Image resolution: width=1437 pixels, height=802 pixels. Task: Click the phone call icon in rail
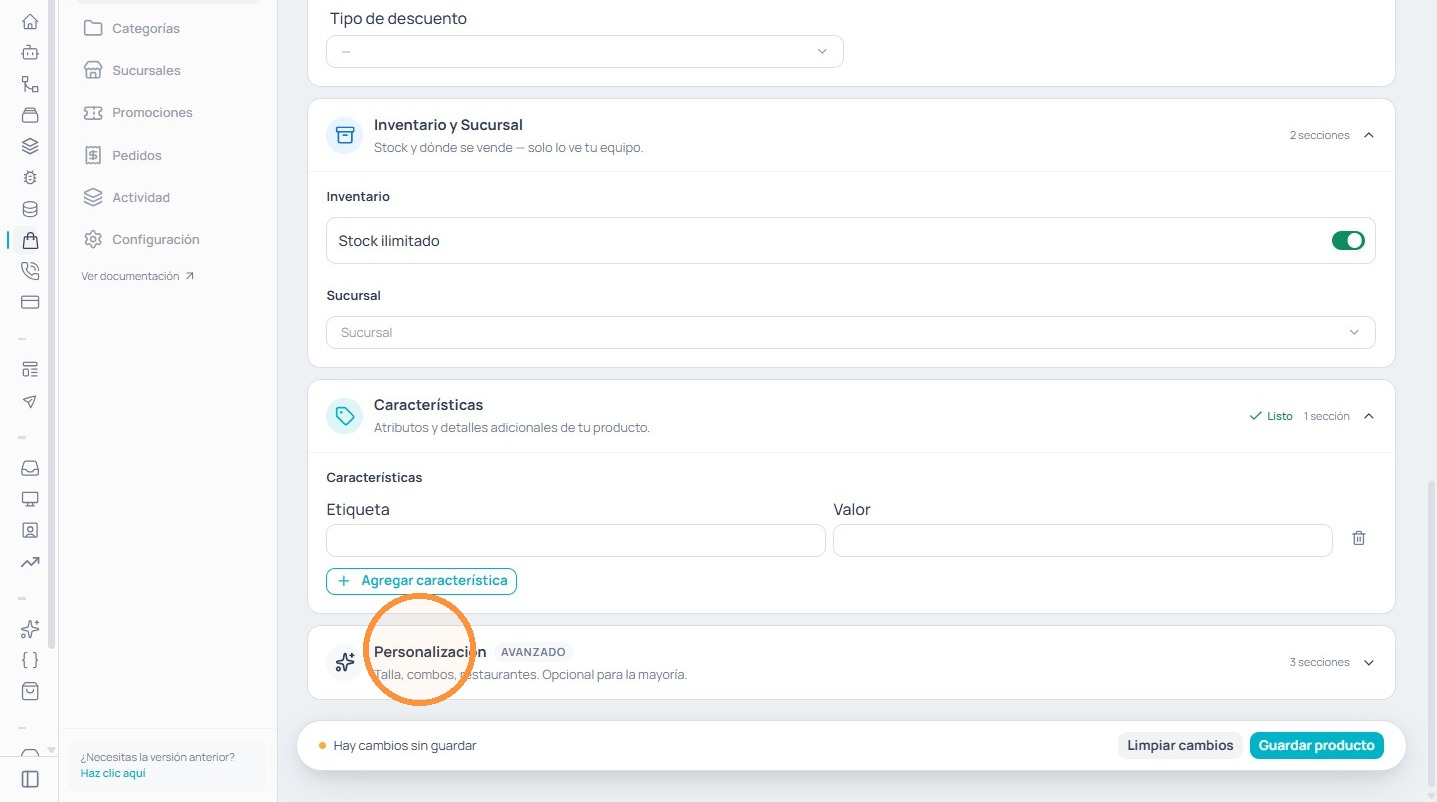click(x=30, y=270)
